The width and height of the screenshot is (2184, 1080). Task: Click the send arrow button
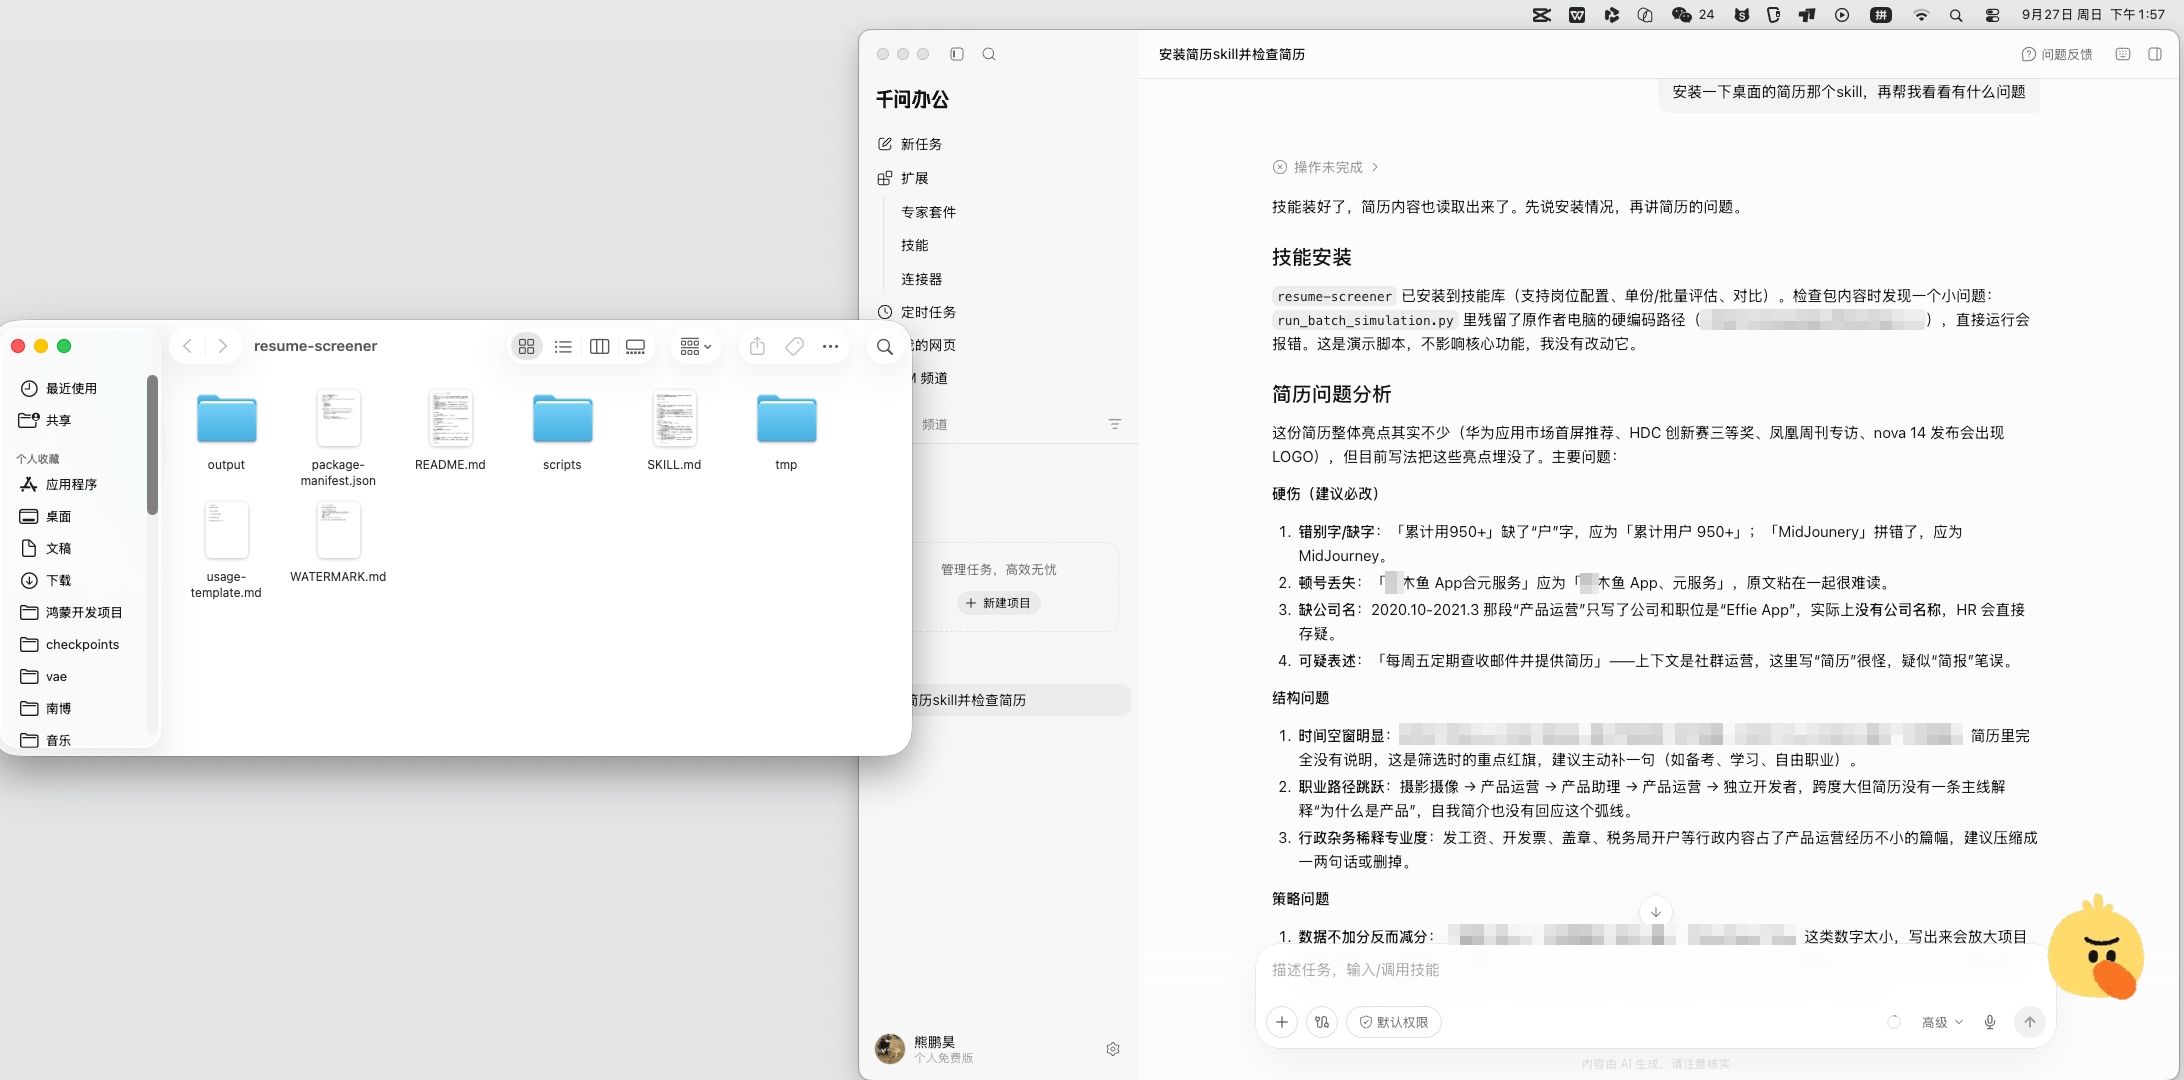tap(2030, 1022)
